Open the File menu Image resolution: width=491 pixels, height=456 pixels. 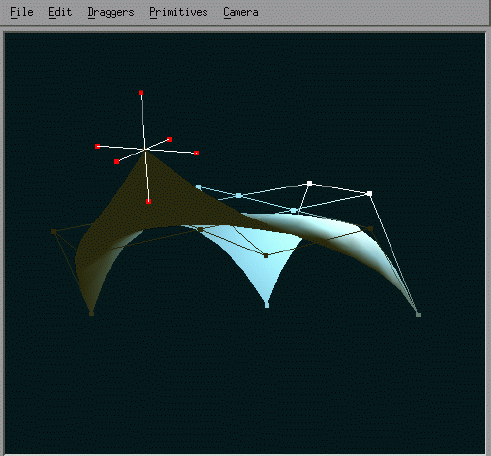click(22, 12)
